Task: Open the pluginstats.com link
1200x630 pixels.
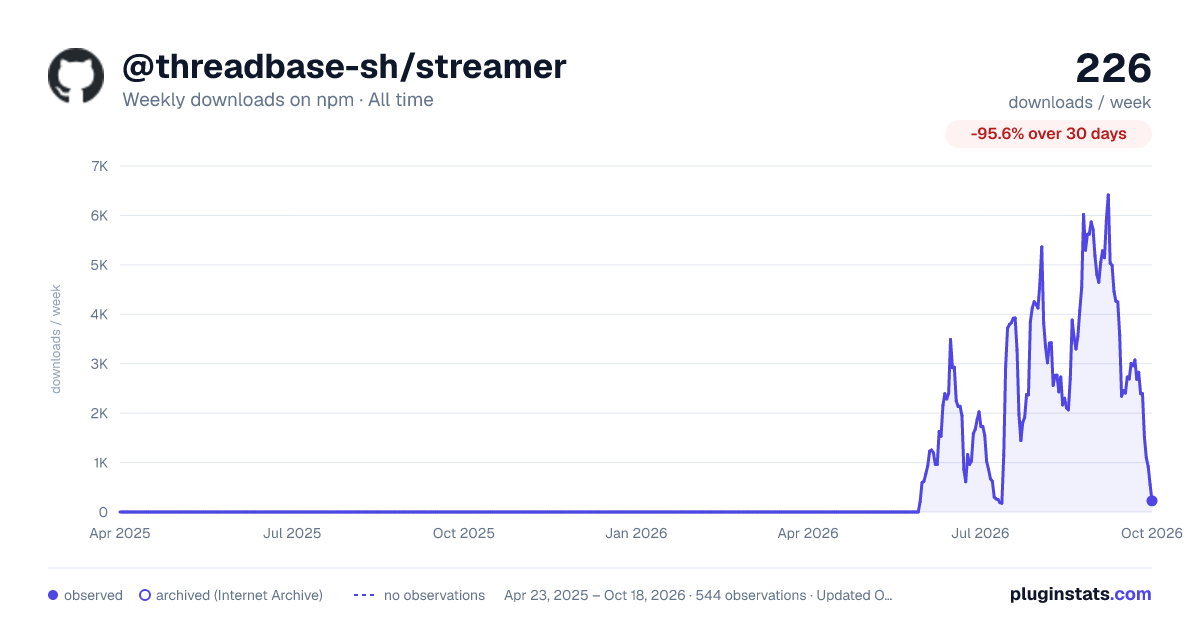Action: click(x=1081, y=594)
